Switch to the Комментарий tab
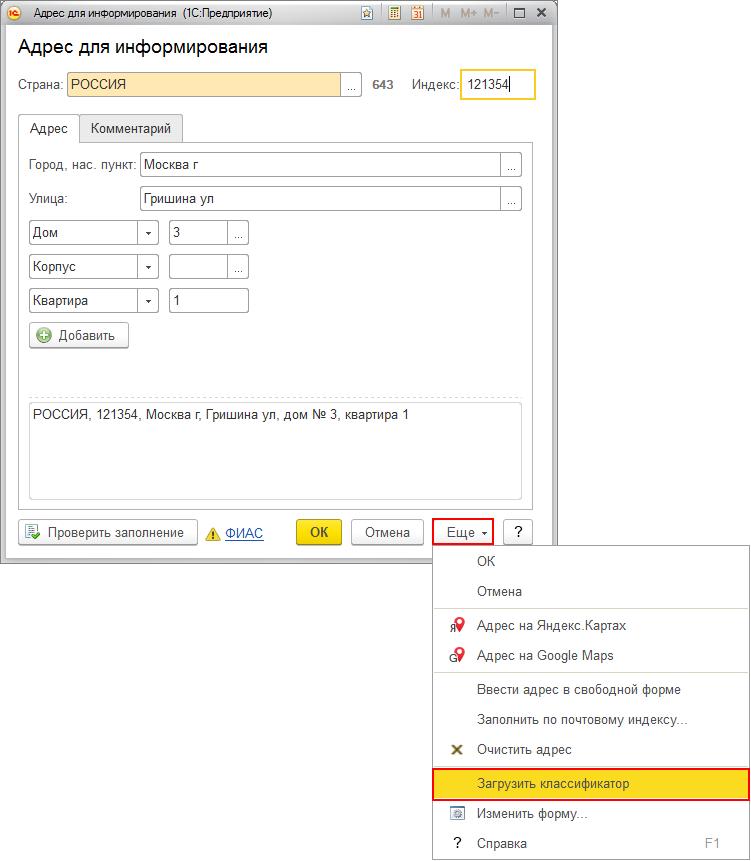Viewport: 751px width, 861px height. pos(131,129)
